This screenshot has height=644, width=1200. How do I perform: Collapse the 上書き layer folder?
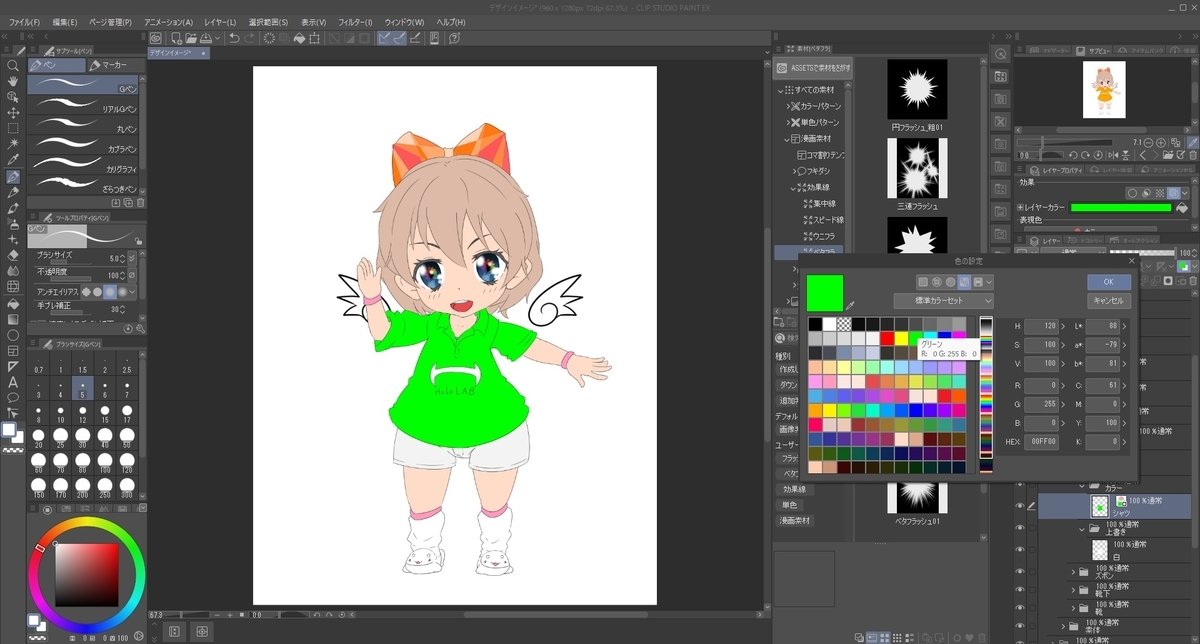pos(1081,529)
